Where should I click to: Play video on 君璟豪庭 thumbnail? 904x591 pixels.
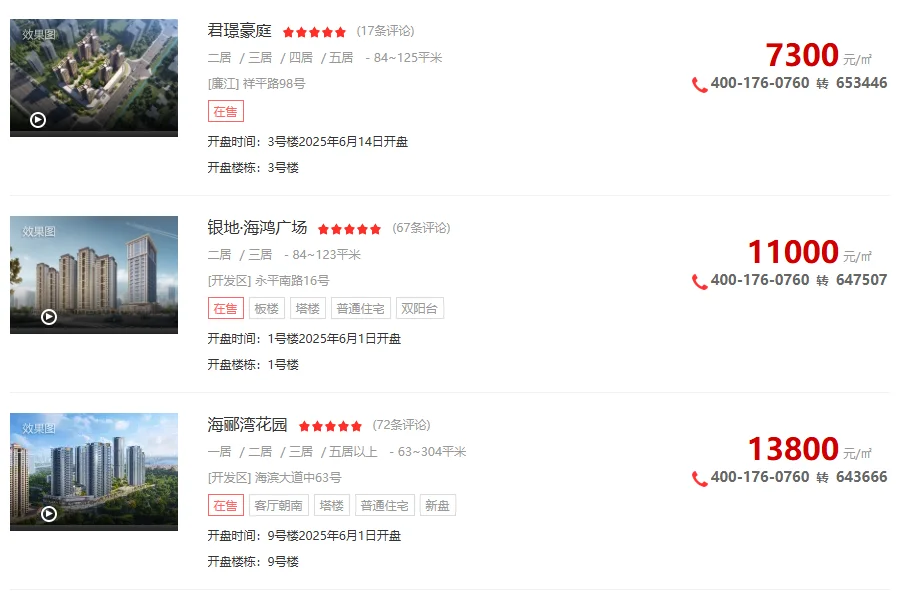click(x=38, y=120)
